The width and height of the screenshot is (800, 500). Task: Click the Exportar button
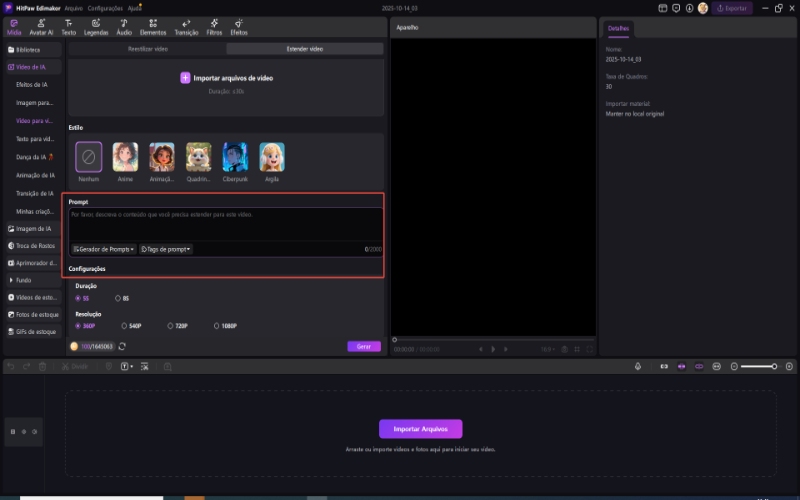click(732, 8)
